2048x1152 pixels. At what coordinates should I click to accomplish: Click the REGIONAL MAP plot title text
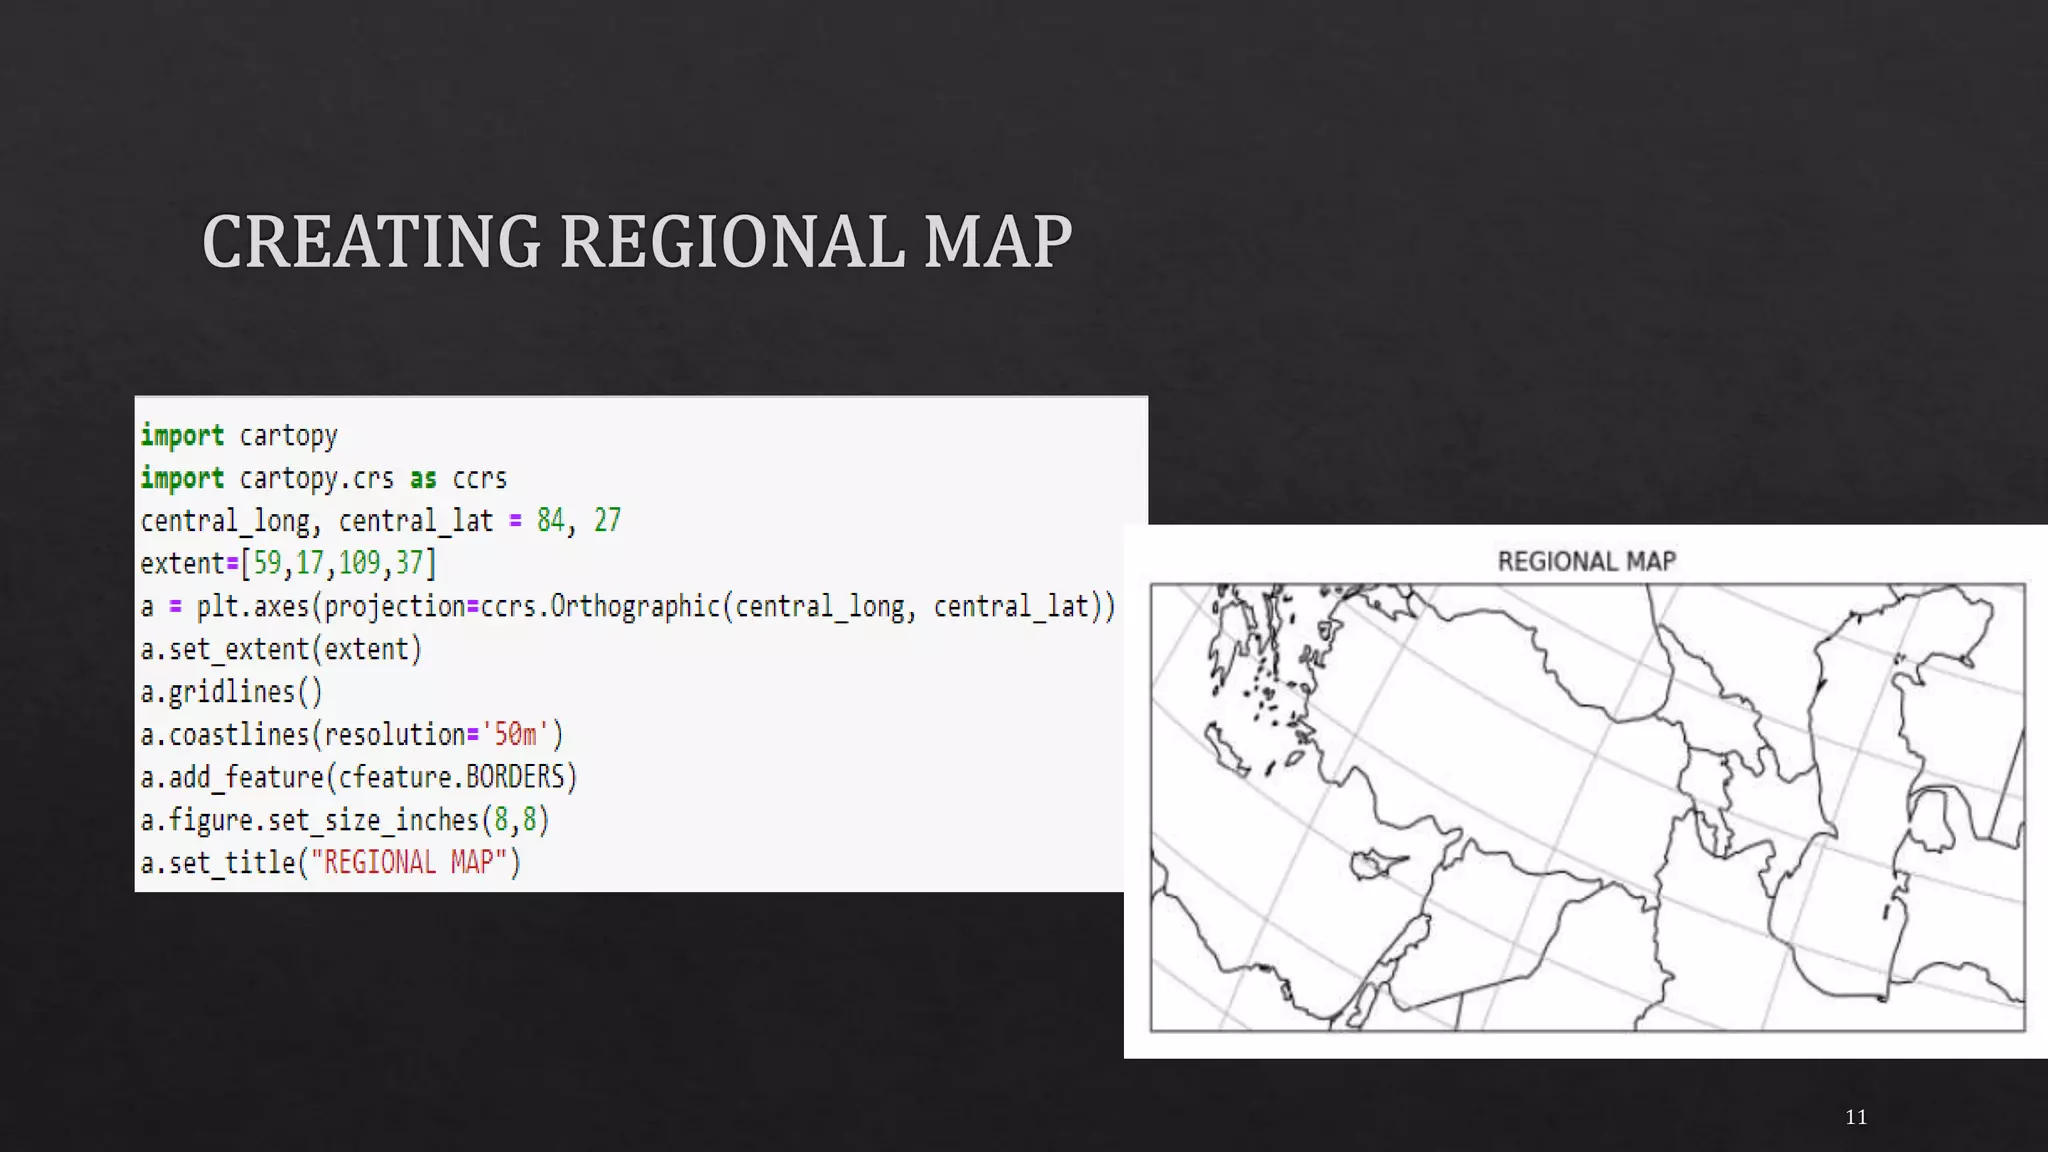pyautogui.click(x=1586, y=562)
